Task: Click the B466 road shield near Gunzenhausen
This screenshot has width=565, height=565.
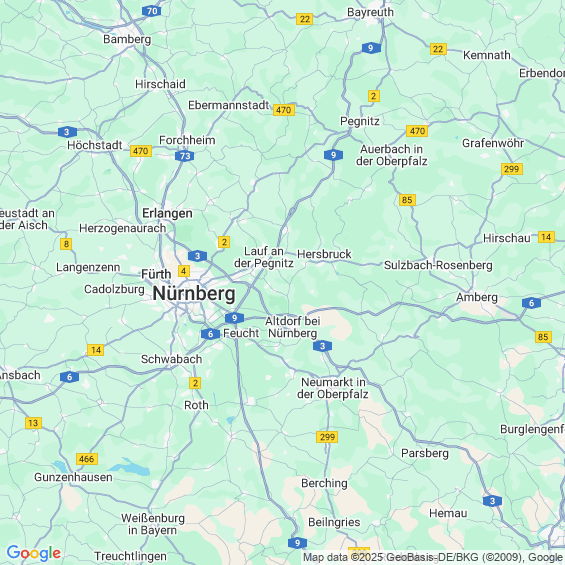Action: pos(86,459)
